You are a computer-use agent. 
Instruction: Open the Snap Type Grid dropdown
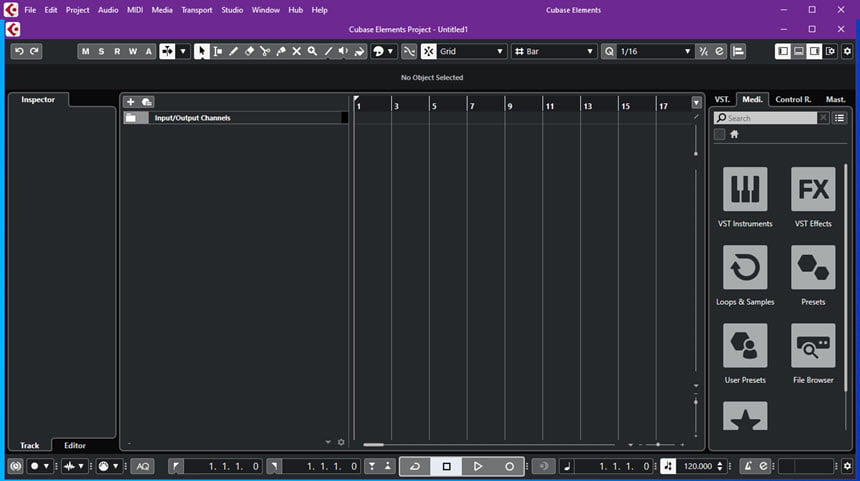point(472,52)
